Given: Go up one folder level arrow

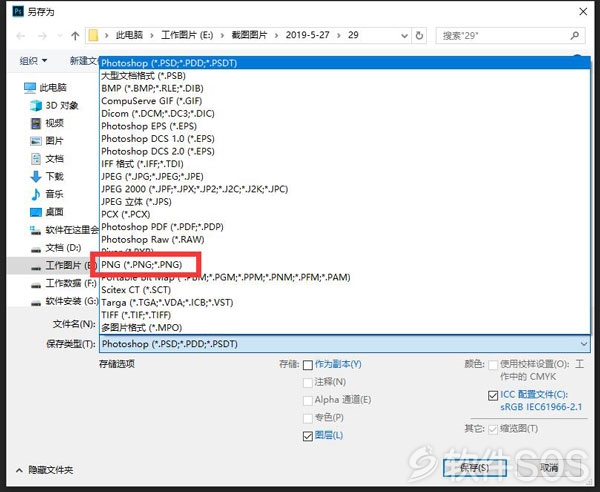Looking at the screenshot, I should coord(75,36).
